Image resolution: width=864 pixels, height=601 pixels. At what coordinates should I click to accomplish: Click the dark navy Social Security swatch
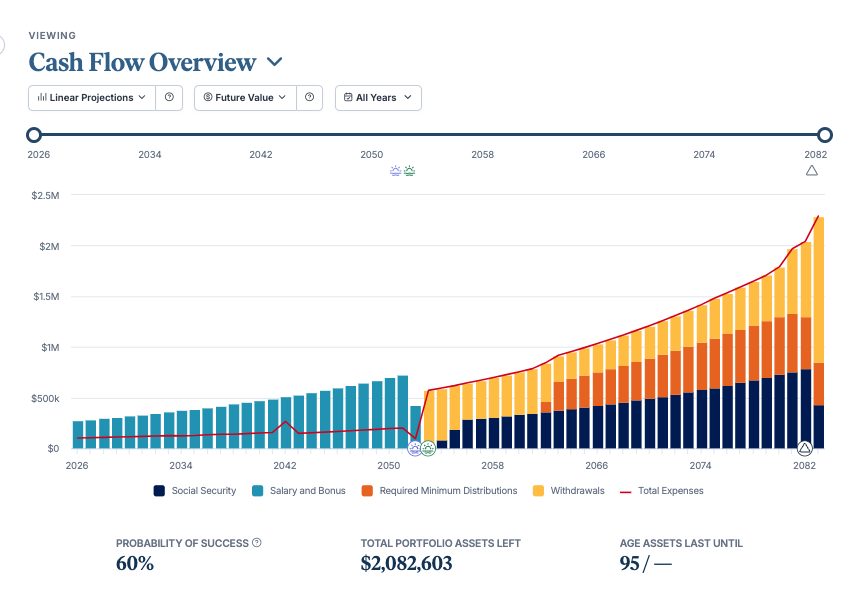[x=159, y=491]
